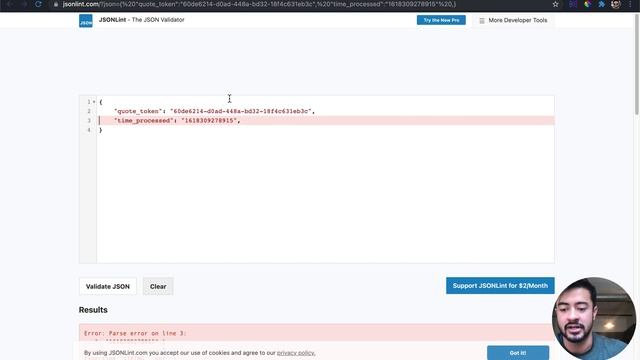Click the page vertical scrollbar
The image size is (640, 360).
(637, 65)
